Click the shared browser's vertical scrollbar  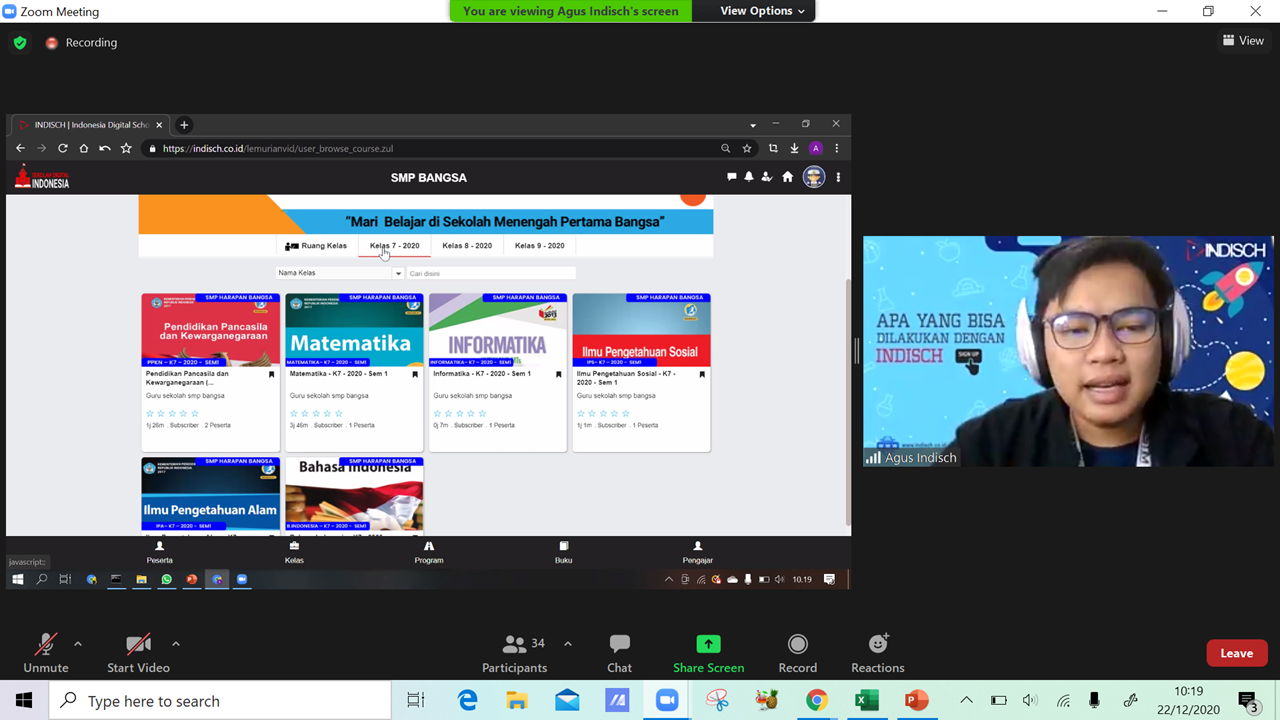click(848, 400)
